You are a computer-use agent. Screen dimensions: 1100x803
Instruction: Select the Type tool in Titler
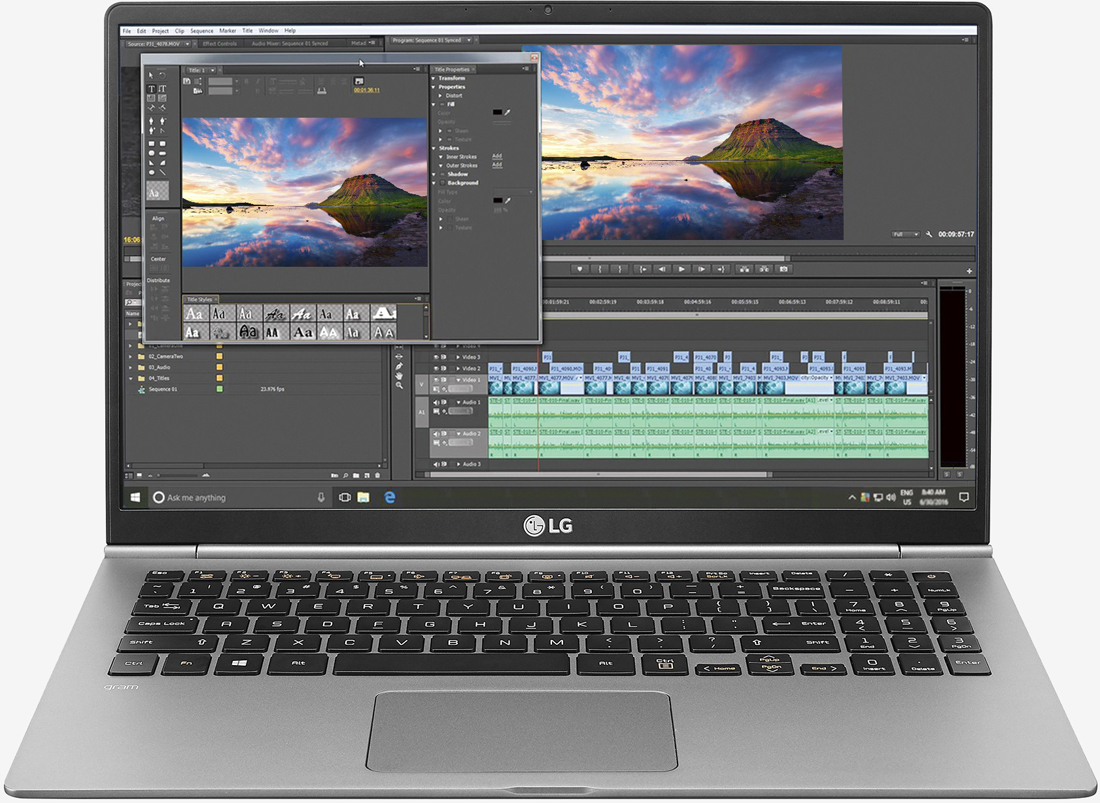coord(152,88)
